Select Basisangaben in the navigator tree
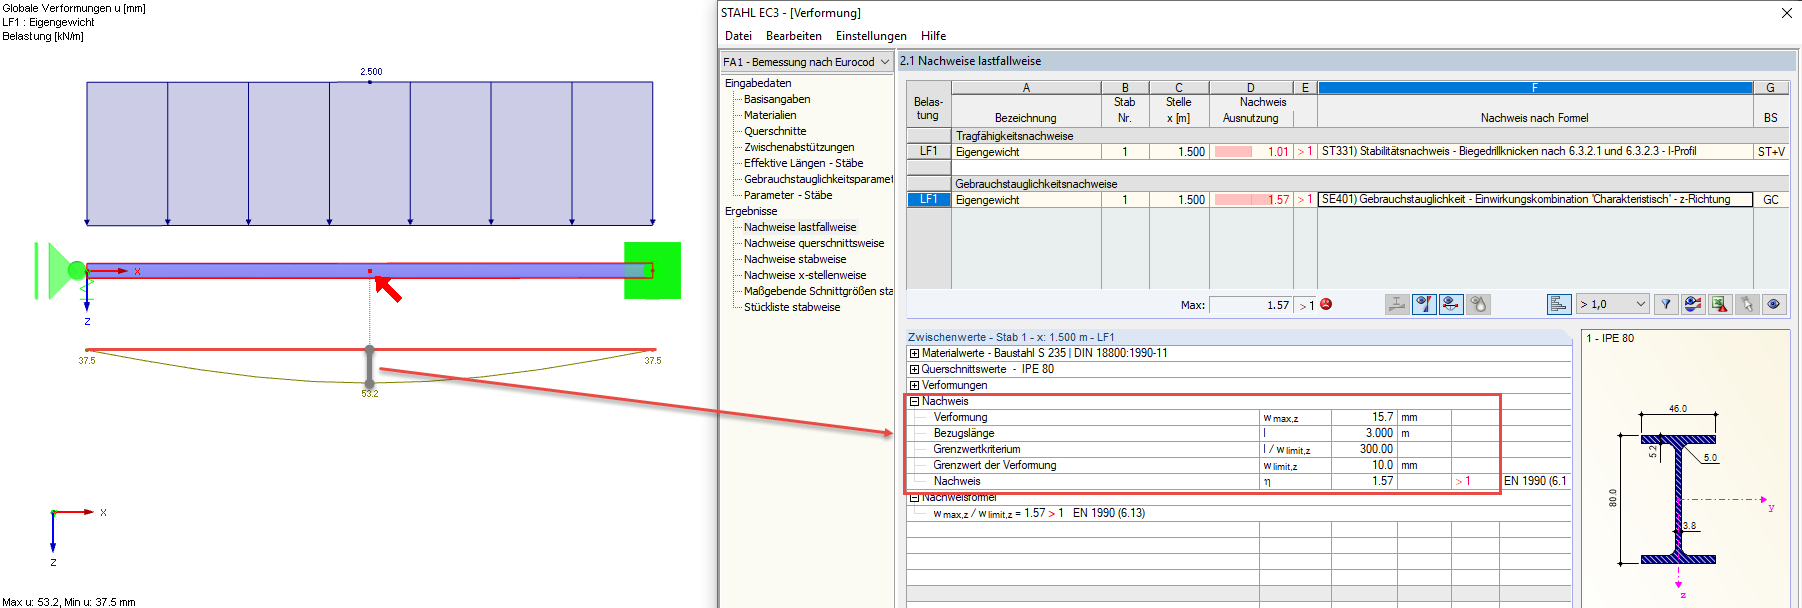The height and width of the screenshot is (608, 1802). point(777,99)
